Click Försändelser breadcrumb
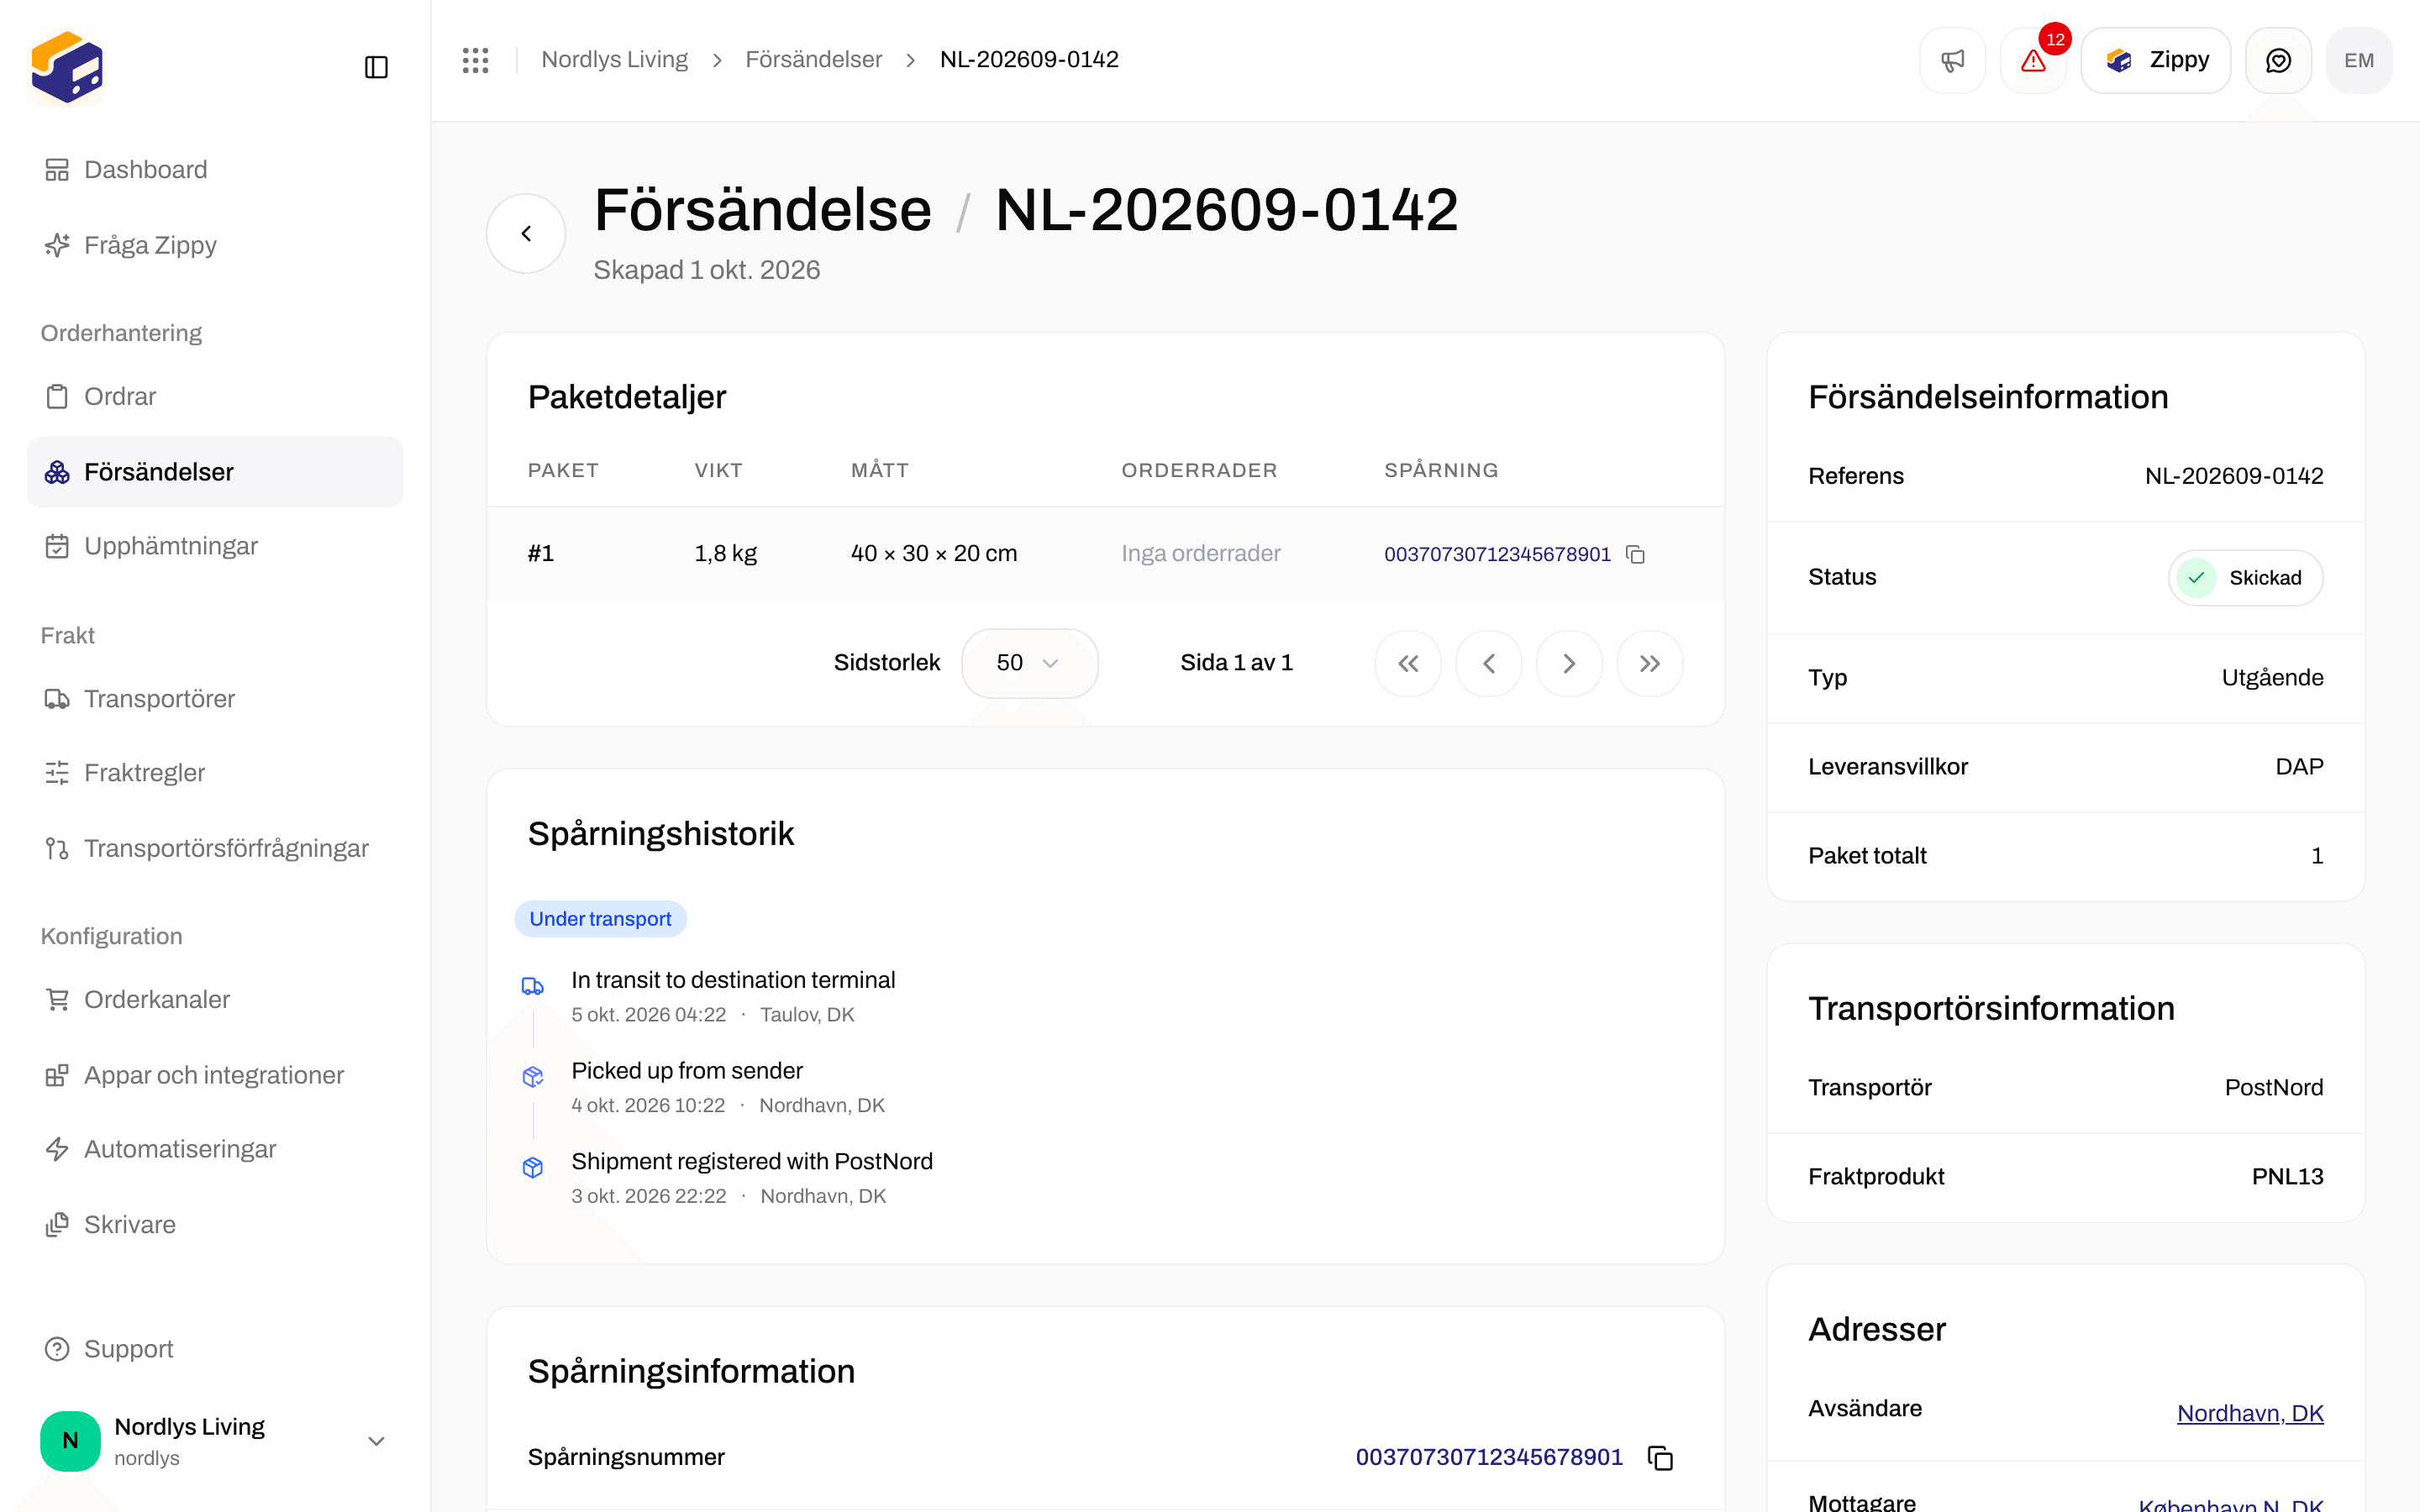 point(813,60)
